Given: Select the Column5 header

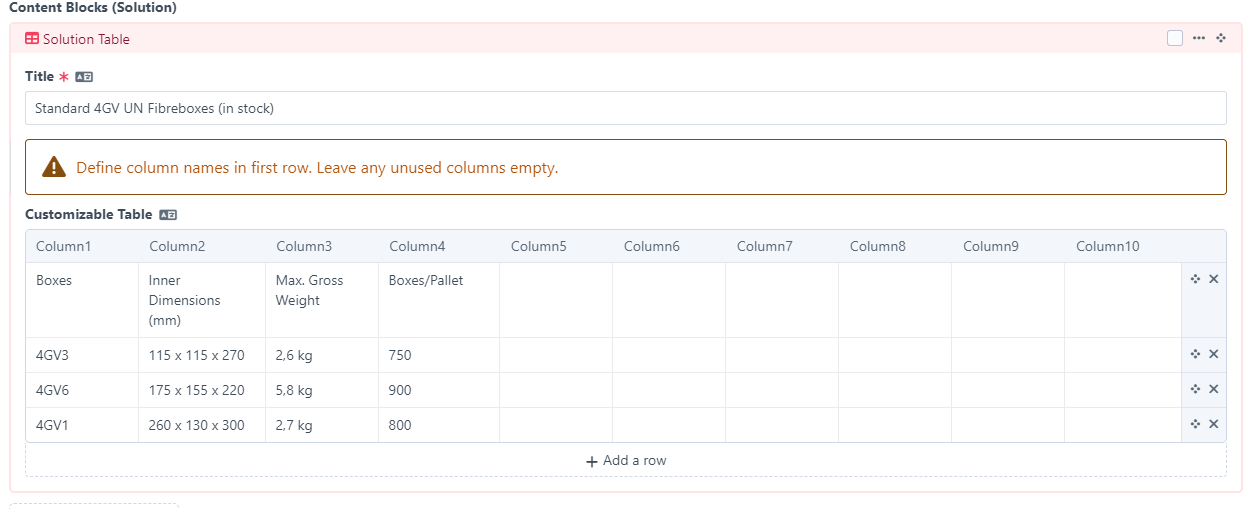Looking at the screenshot, I should coord(538,246).
